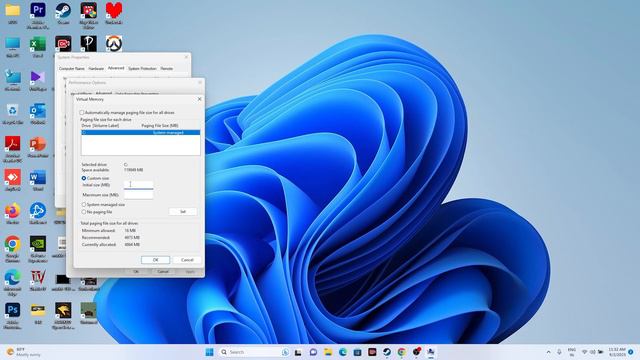
Task: Click Cancel in the Performance Options window
Action: pos(163,271)
